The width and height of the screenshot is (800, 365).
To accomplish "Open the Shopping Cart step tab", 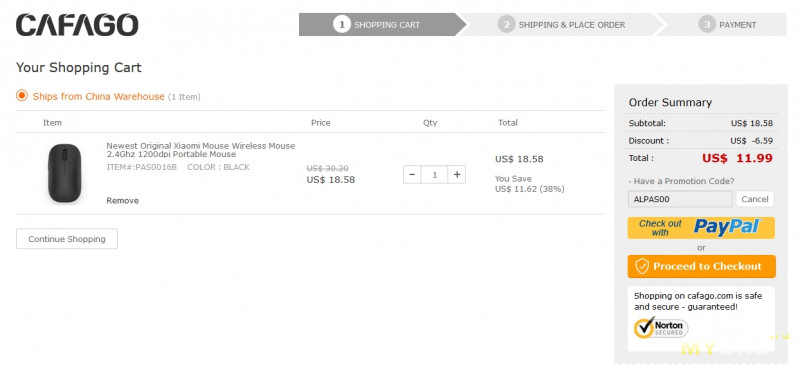I will (x=383, y=25).
